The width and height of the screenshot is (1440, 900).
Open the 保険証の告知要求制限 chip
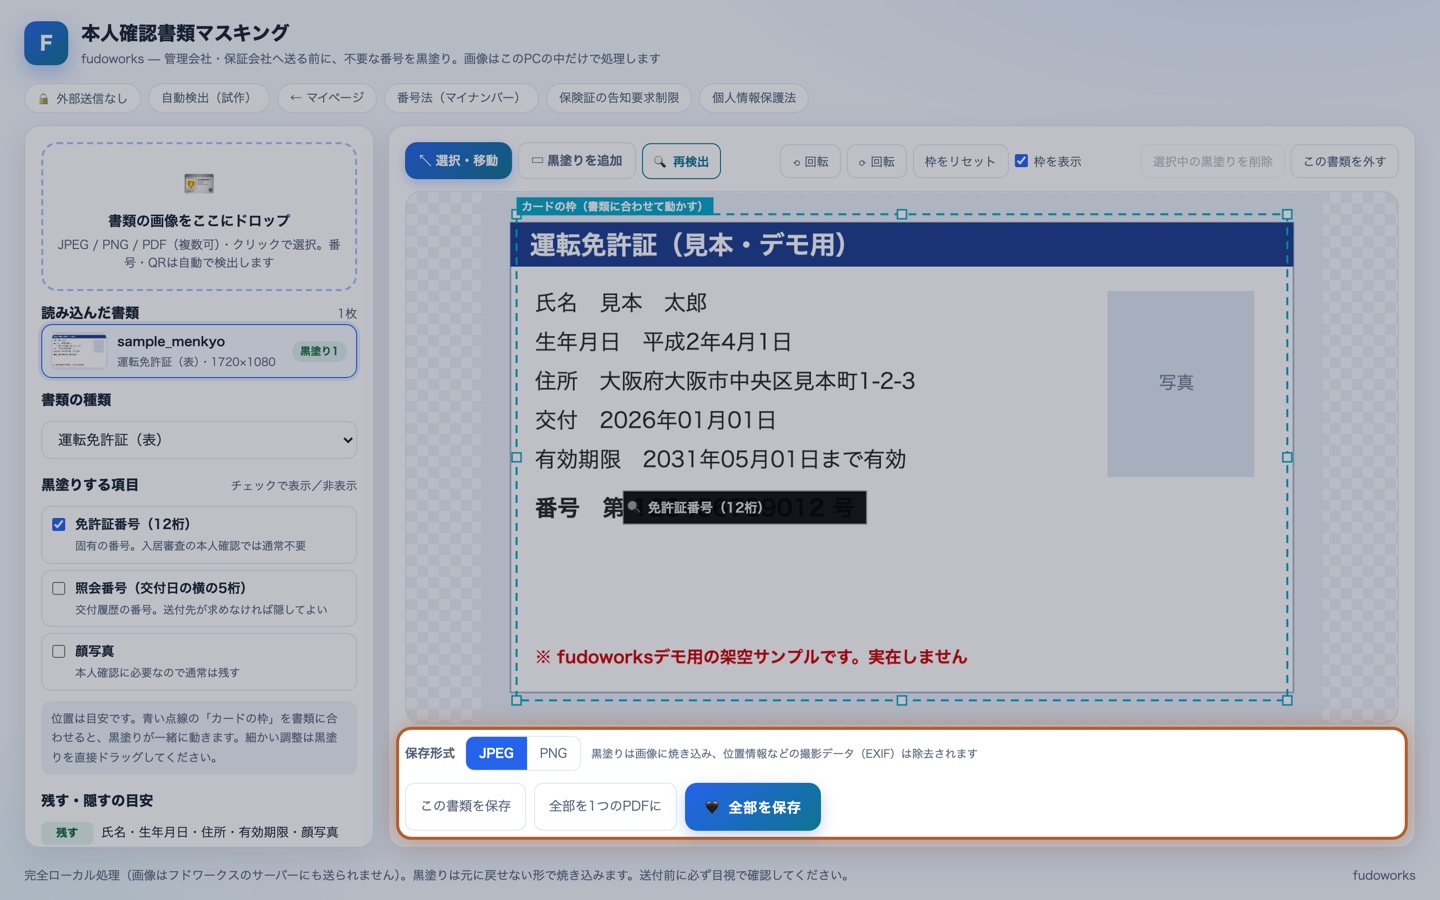tap(619, 98)
